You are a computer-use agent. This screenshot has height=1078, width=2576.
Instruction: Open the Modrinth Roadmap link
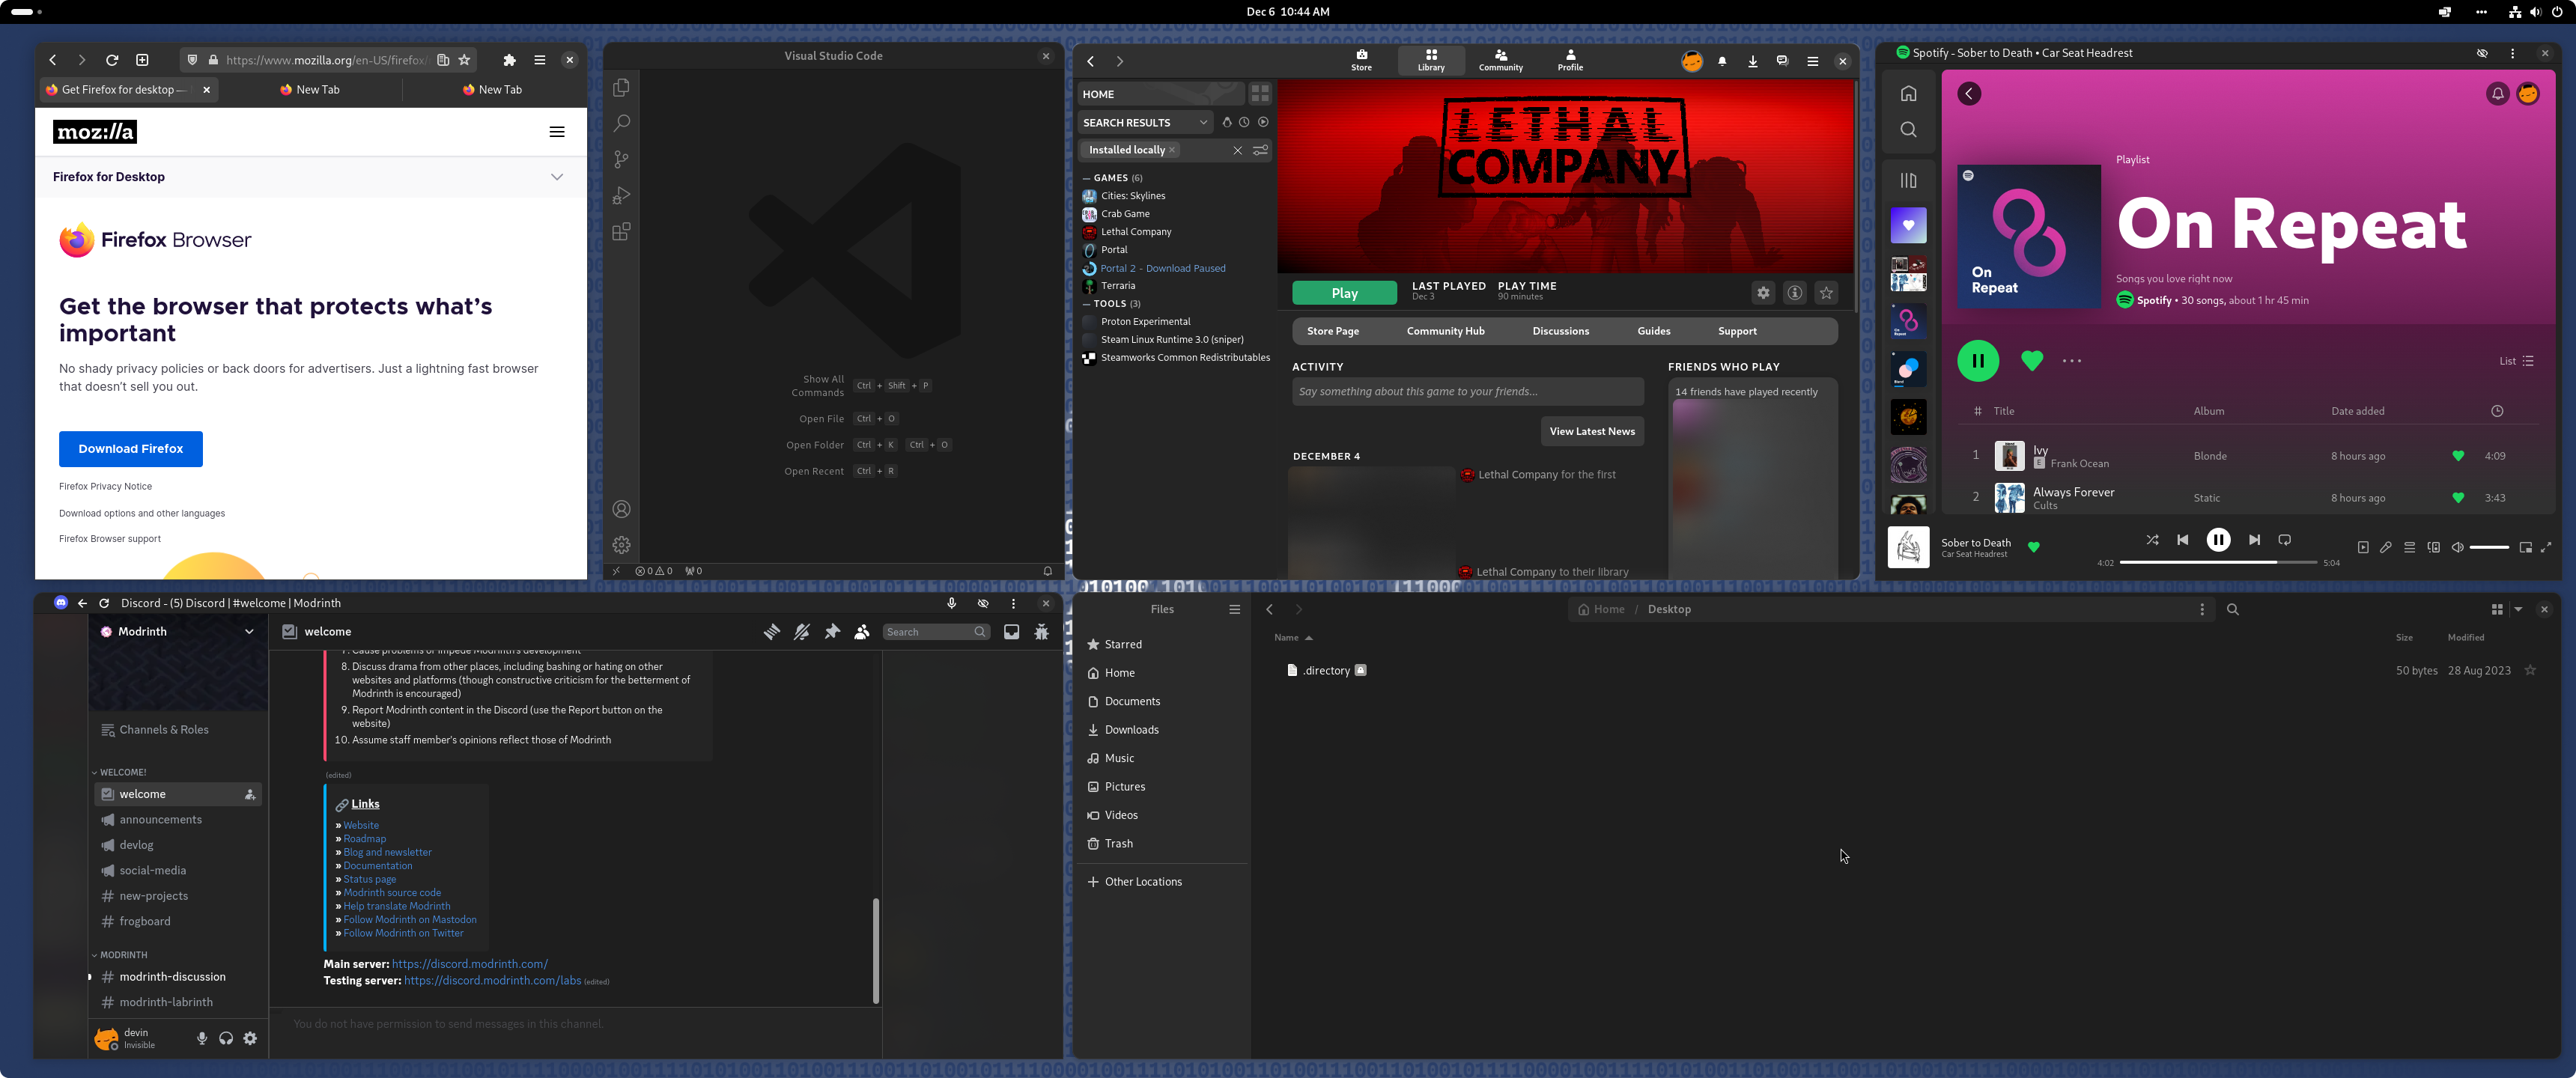pos(364,839)
